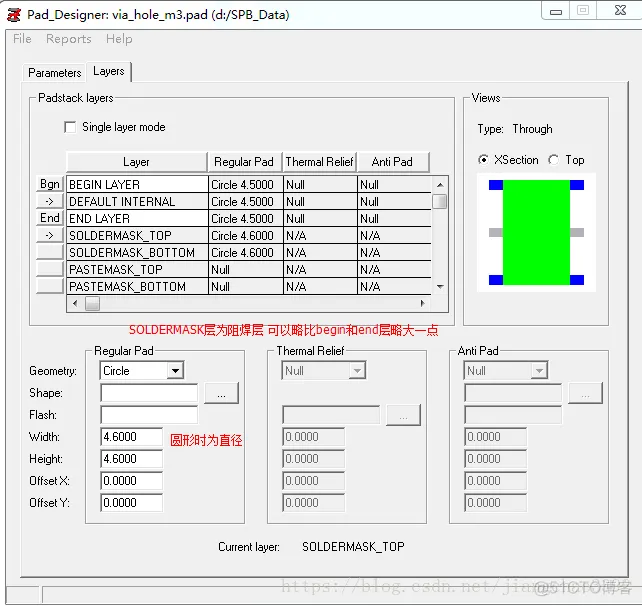Image resolution: width=642 pixels, height=606 pixels.
Task: Select the Top view radio button
Action: 554,160
